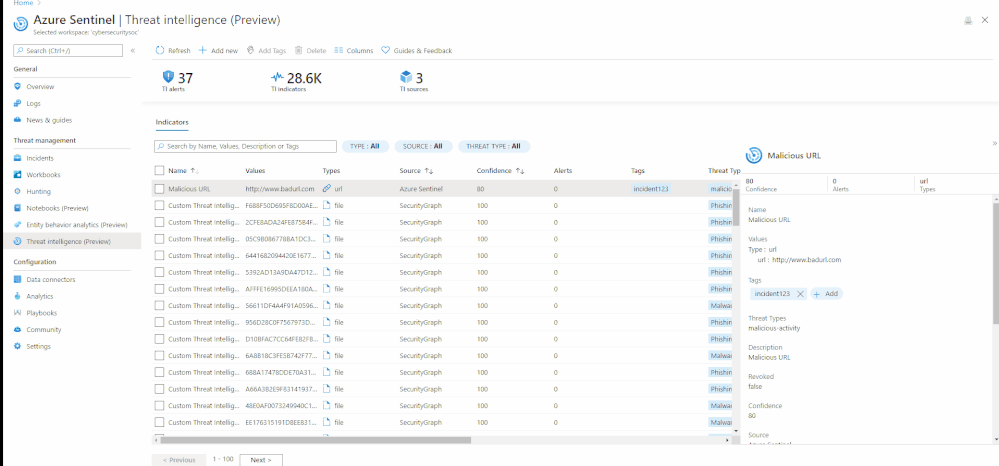
Task: Click the sidebar search box
Action: click(68, 50)
